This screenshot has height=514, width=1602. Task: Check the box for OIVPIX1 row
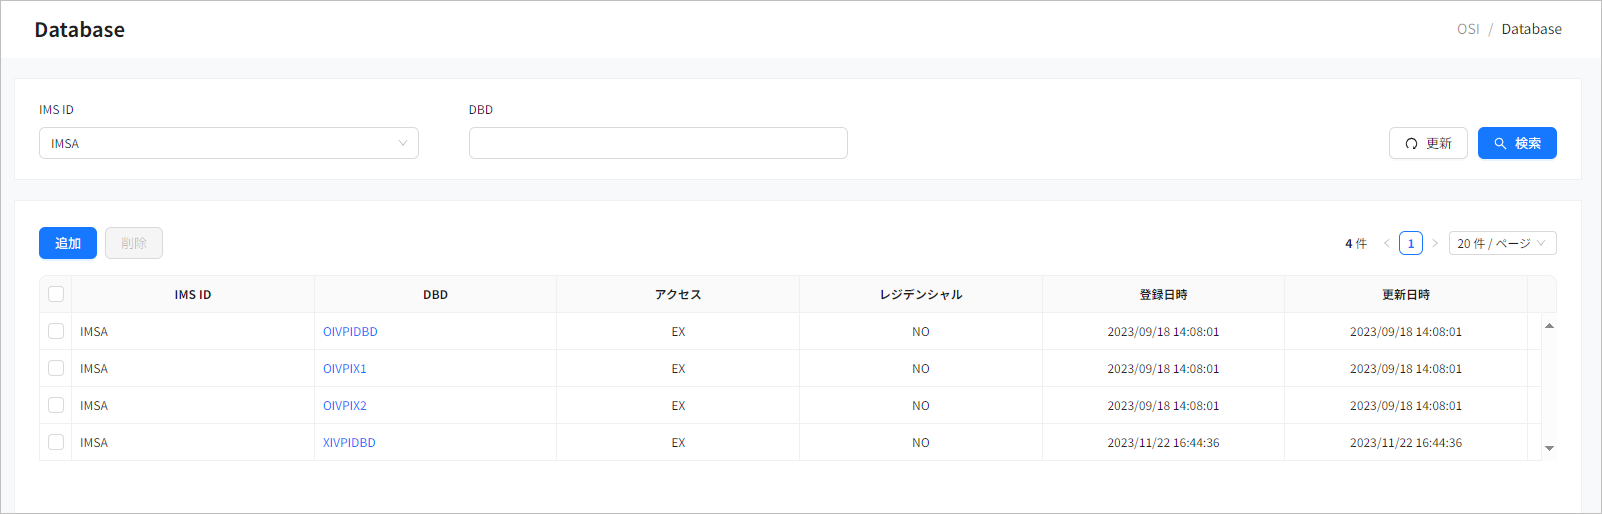click(x=56, y=368)
